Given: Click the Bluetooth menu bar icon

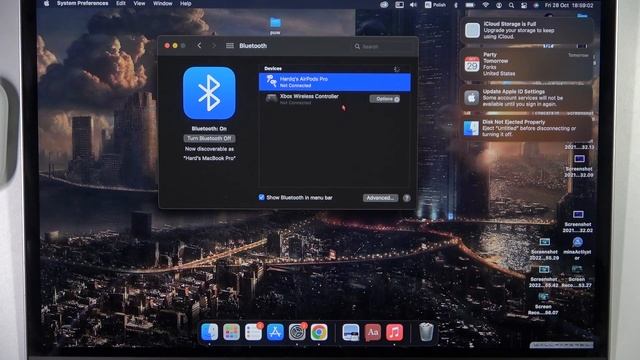Looking at the screenshot, I should 456,5.
